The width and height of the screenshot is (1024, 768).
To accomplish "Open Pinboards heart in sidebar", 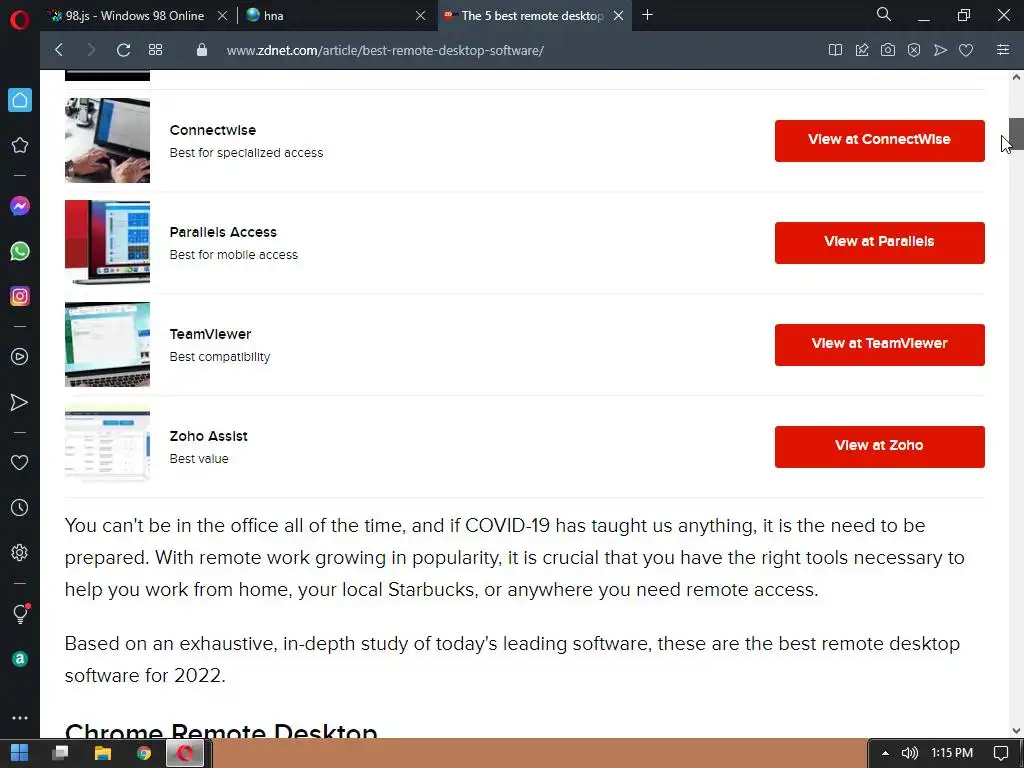I will (x=20, y=462).
